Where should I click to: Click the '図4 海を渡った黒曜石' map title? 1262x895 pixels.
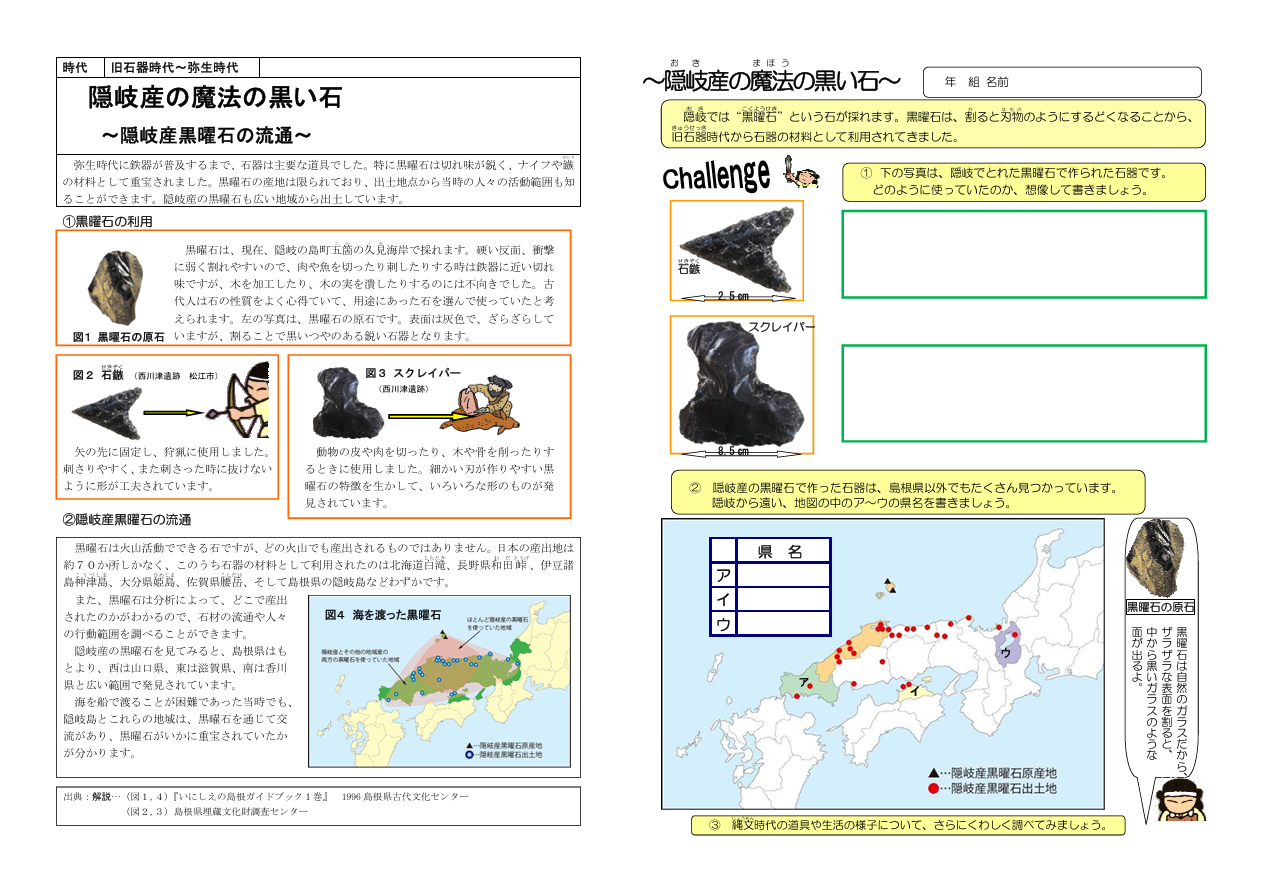[x=383, y=615]
